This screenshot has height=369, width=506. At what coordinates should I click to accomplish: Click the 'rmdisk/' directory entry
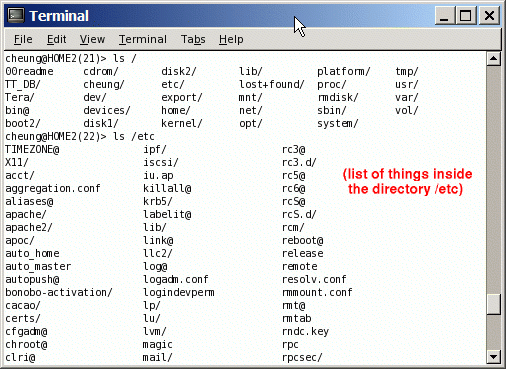pos(338,97)
